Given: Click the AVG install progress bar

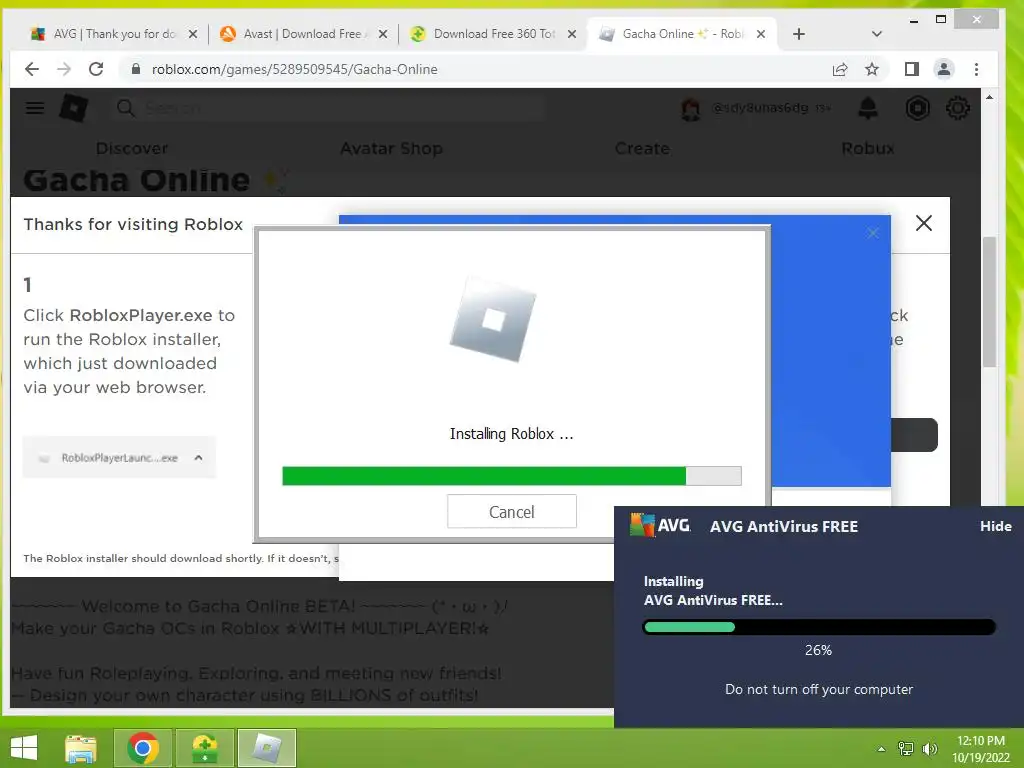Looking at the screenshot, I should (819, 628).
